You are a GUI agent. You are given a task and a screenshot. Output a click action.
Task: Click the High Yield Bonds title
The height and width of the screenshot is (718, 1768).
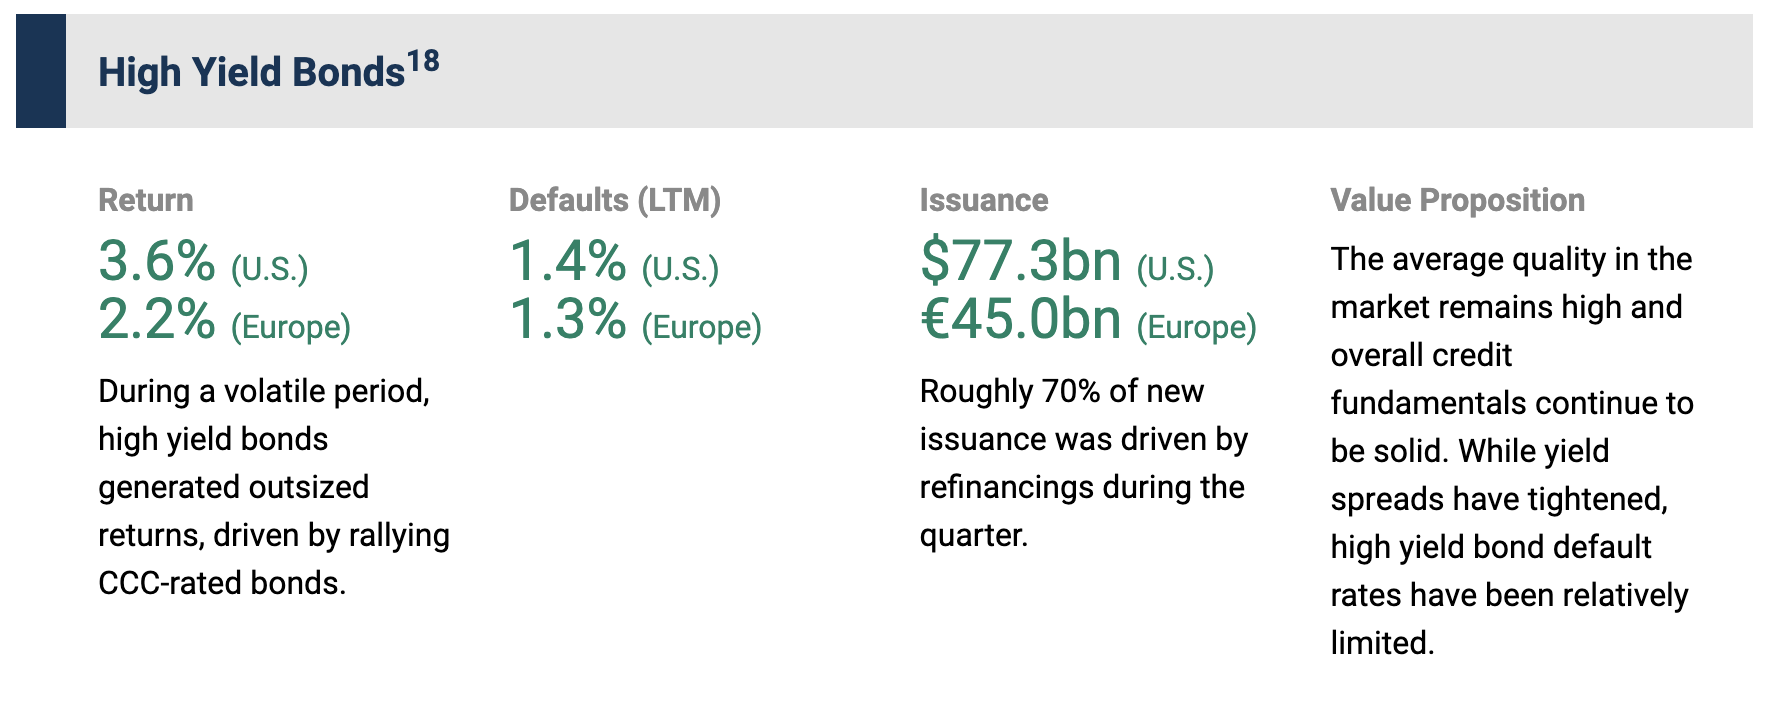(x=251, y=73)
